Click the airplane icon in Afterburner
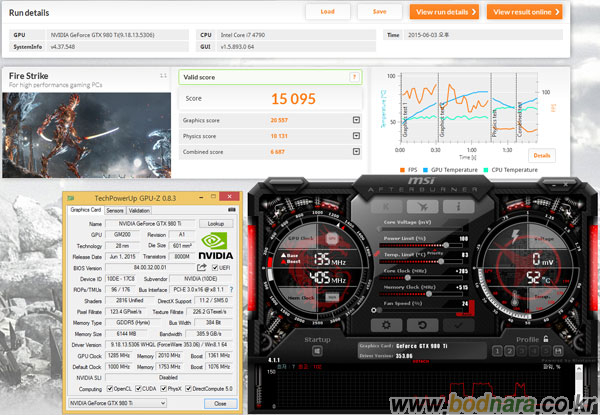 click(x=422, y=207)
